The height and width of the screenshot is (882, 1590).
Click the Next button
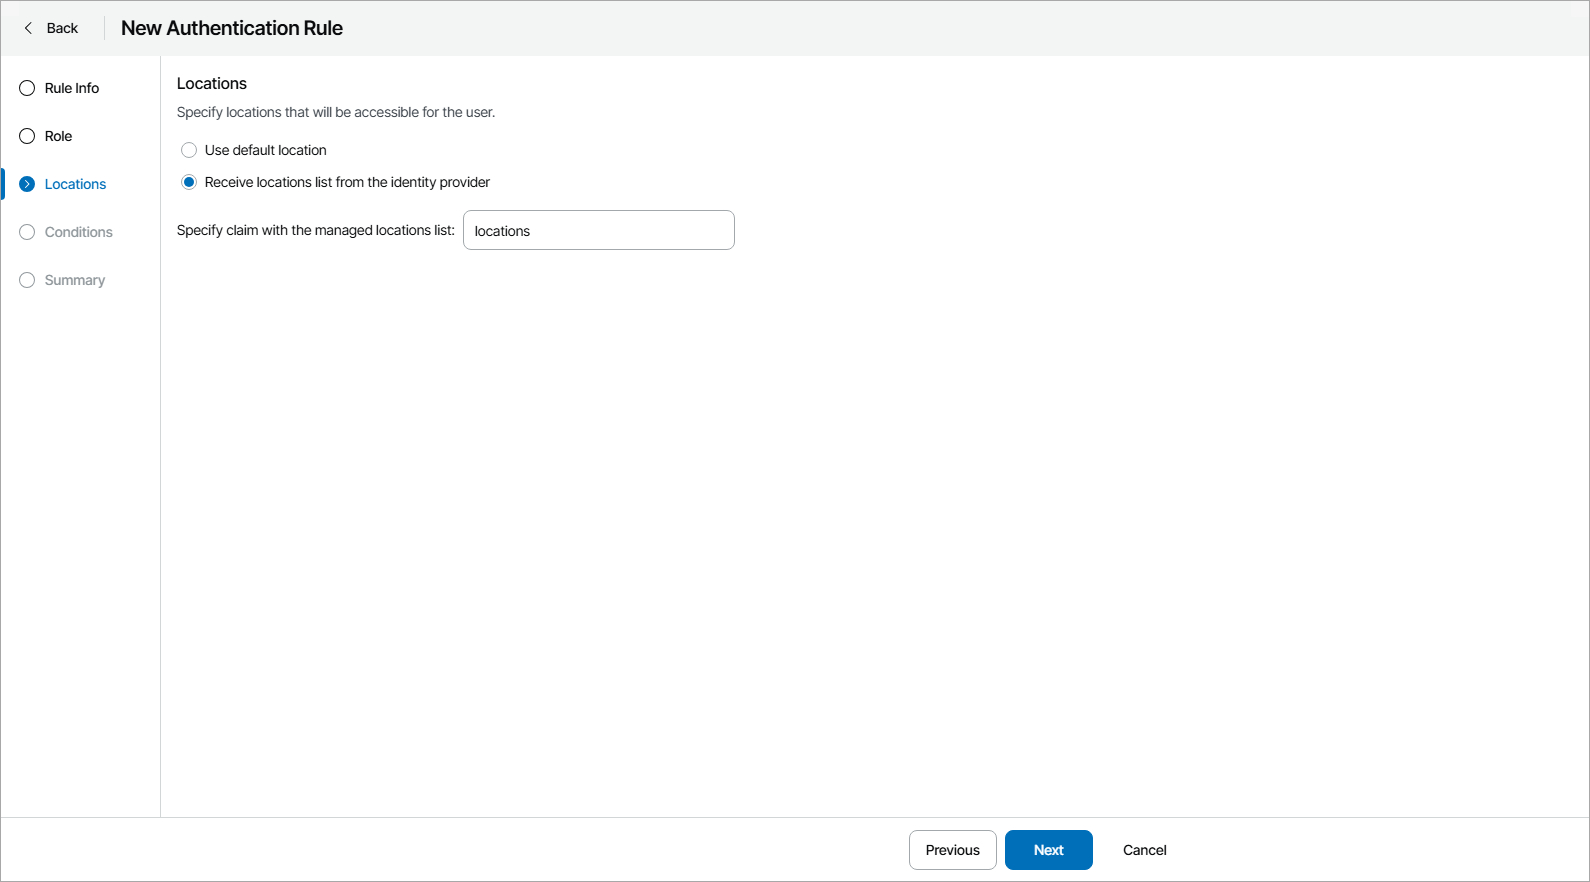(1048, 850)
